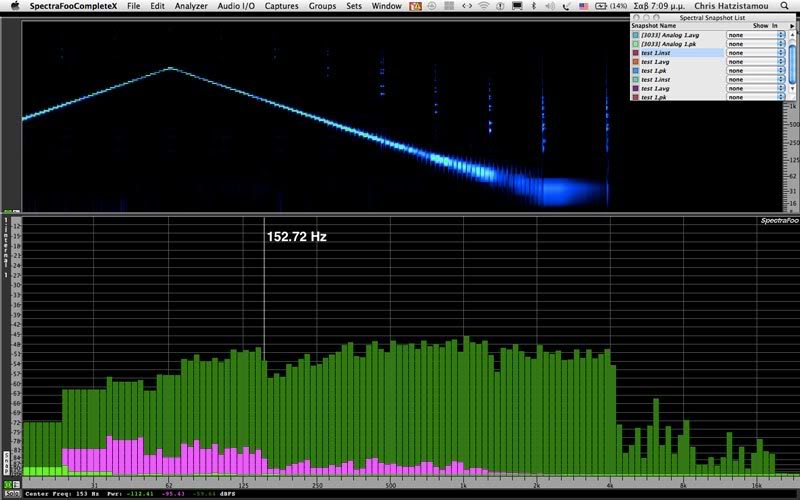
Task: Open Show In dropdown for Analog 1.avg
Action: pyautogui.click(x=755, y=34)
